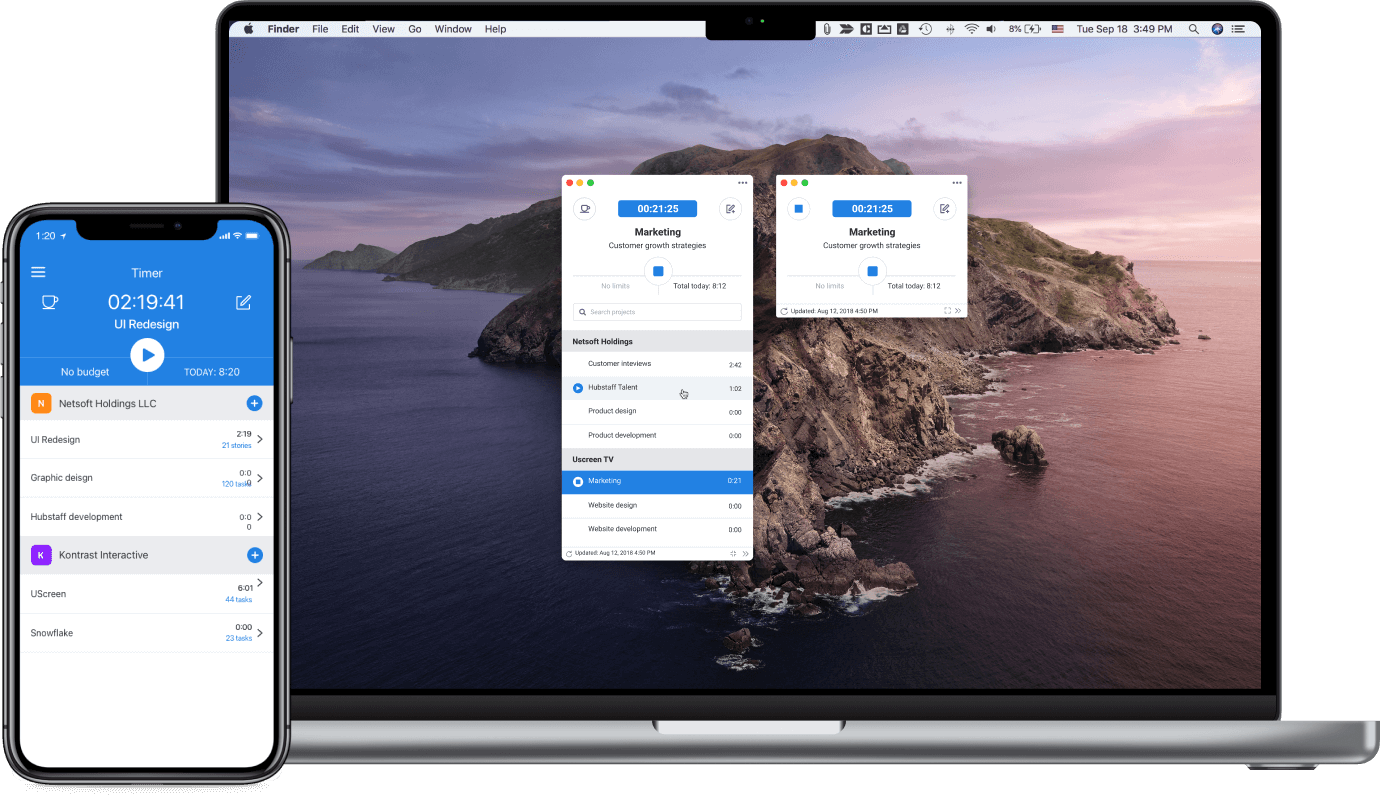The width and height of the screenshot is (1380, 800).
Task: Open the three-dot menu of the compact window
Action: [957, 183]
